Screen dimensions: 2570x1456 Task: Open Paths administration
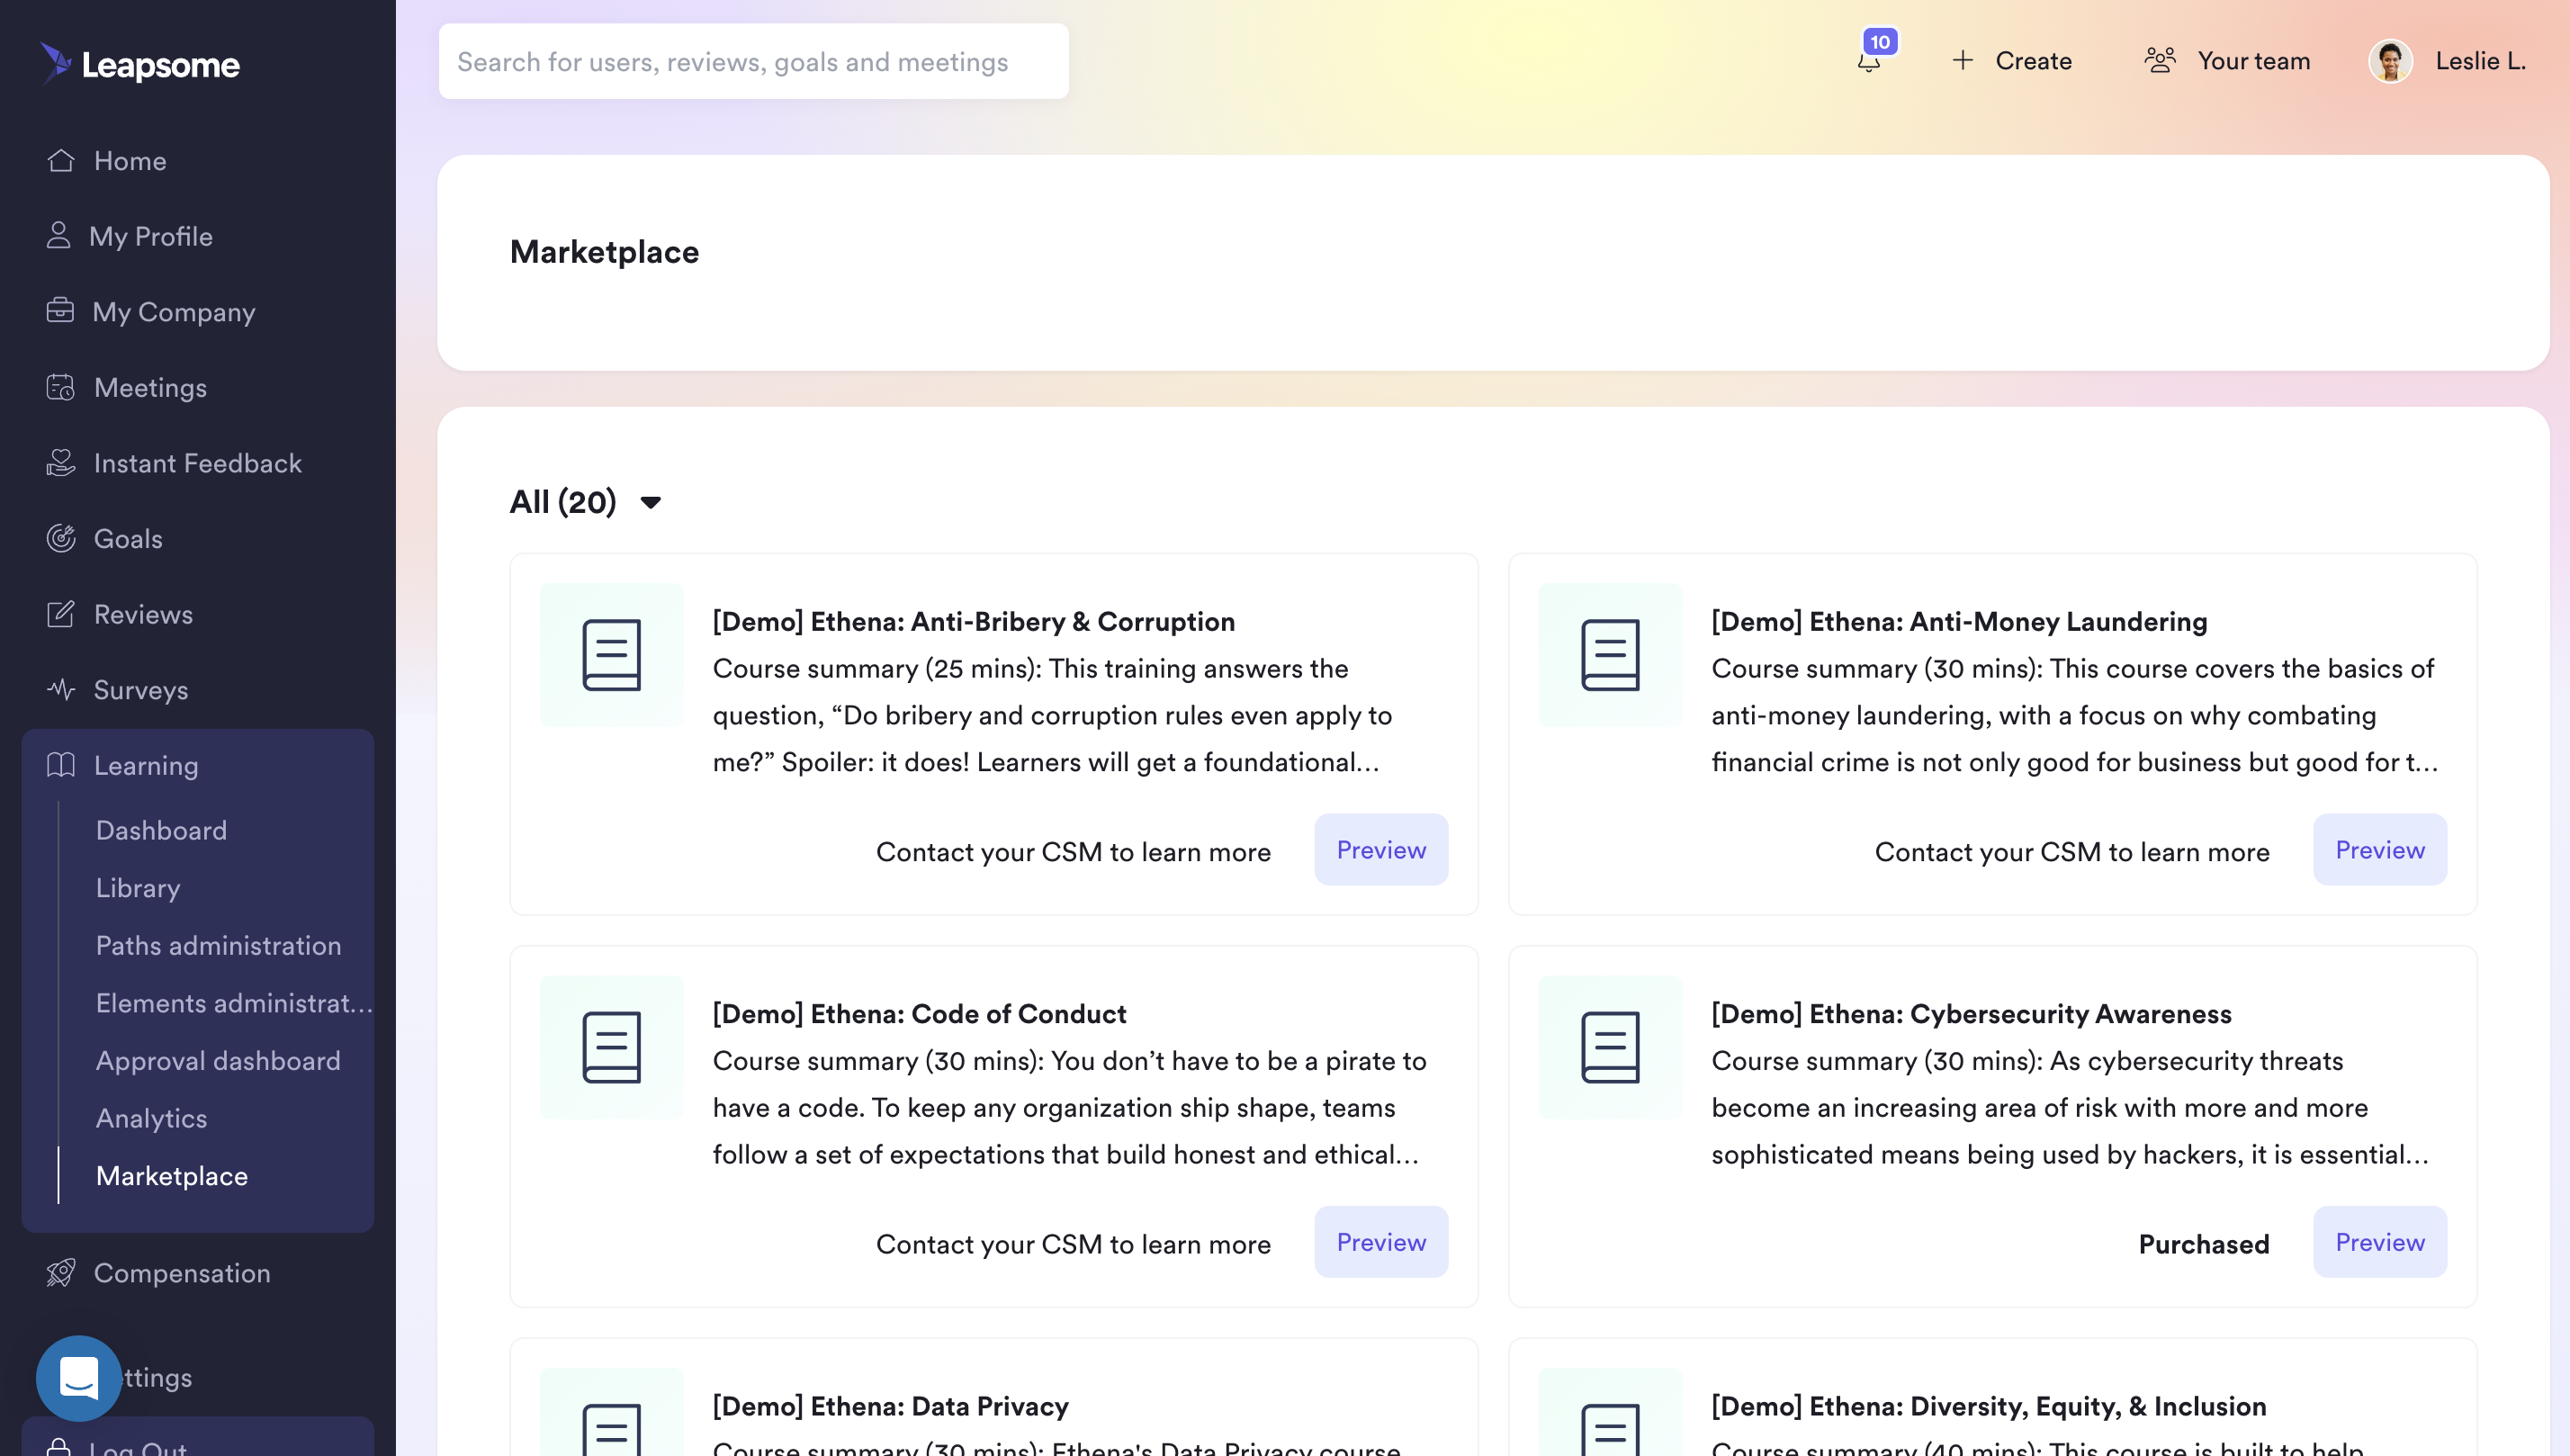pos(218,945)
